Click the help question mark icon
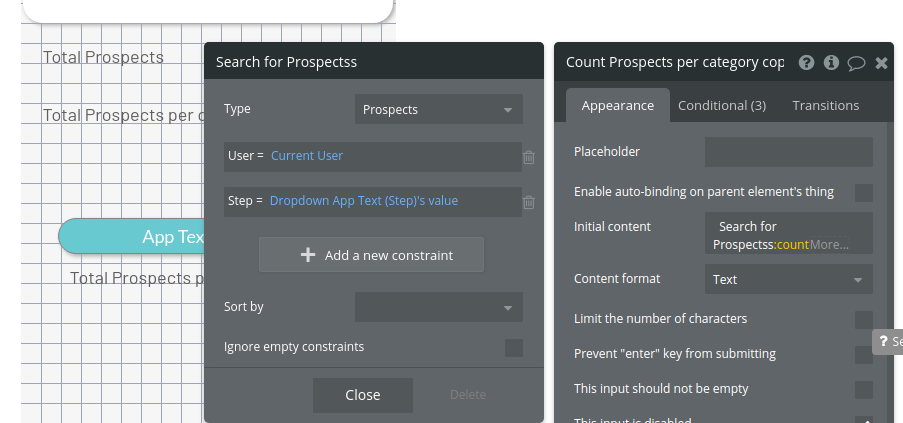903x423 pixels. [x=806, y=62]
